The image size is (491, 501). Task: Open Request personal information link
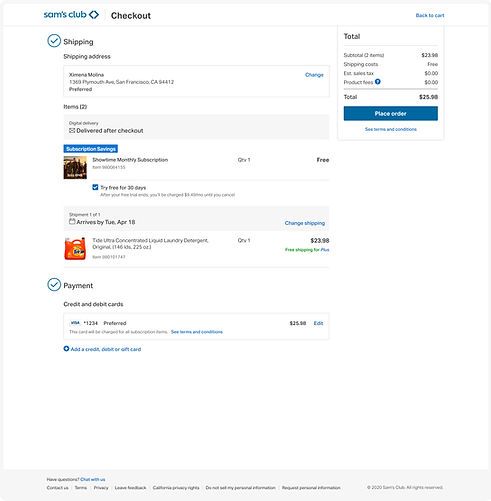point(311,488)
